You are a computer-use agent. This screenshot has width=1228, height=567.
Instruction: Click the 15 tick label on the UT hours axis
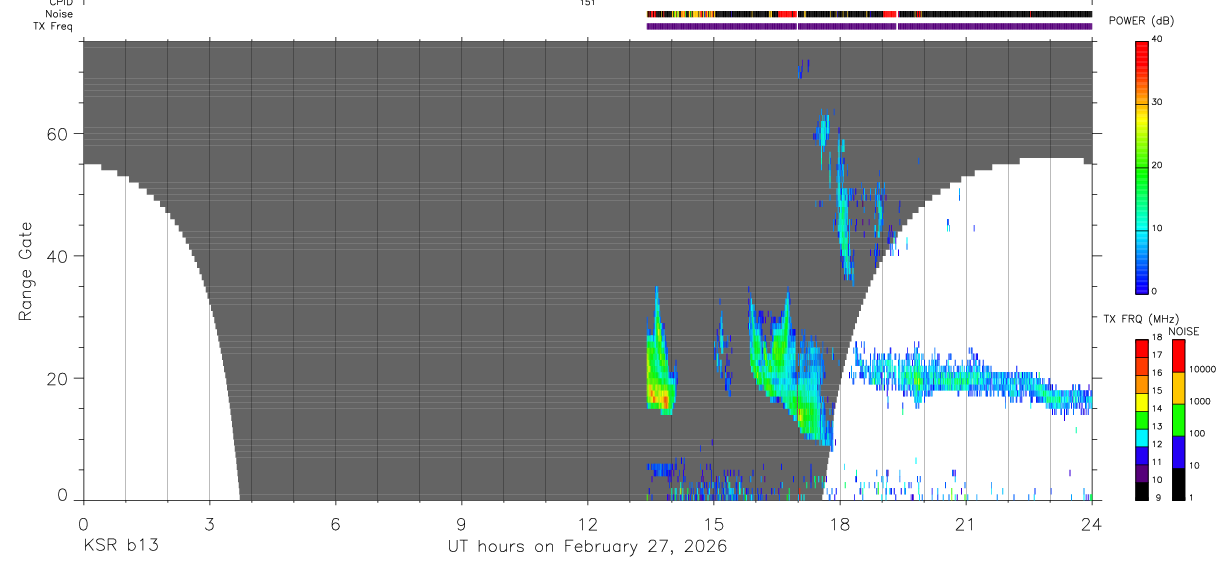714,522
